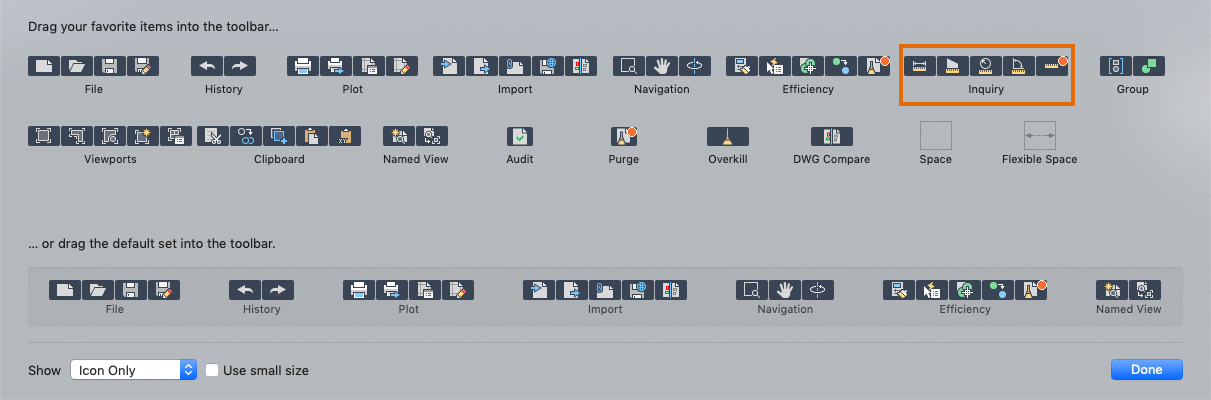Select the DWG Compare icon
1211x400 pixels.
pos(832,137)
